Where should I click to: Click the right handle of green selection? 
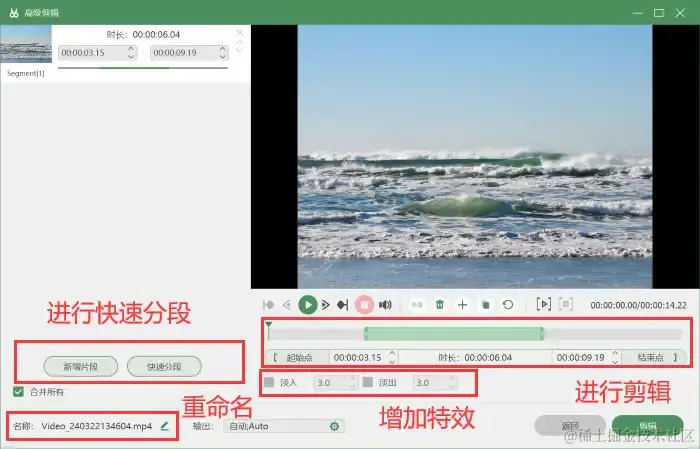[542, 334]
